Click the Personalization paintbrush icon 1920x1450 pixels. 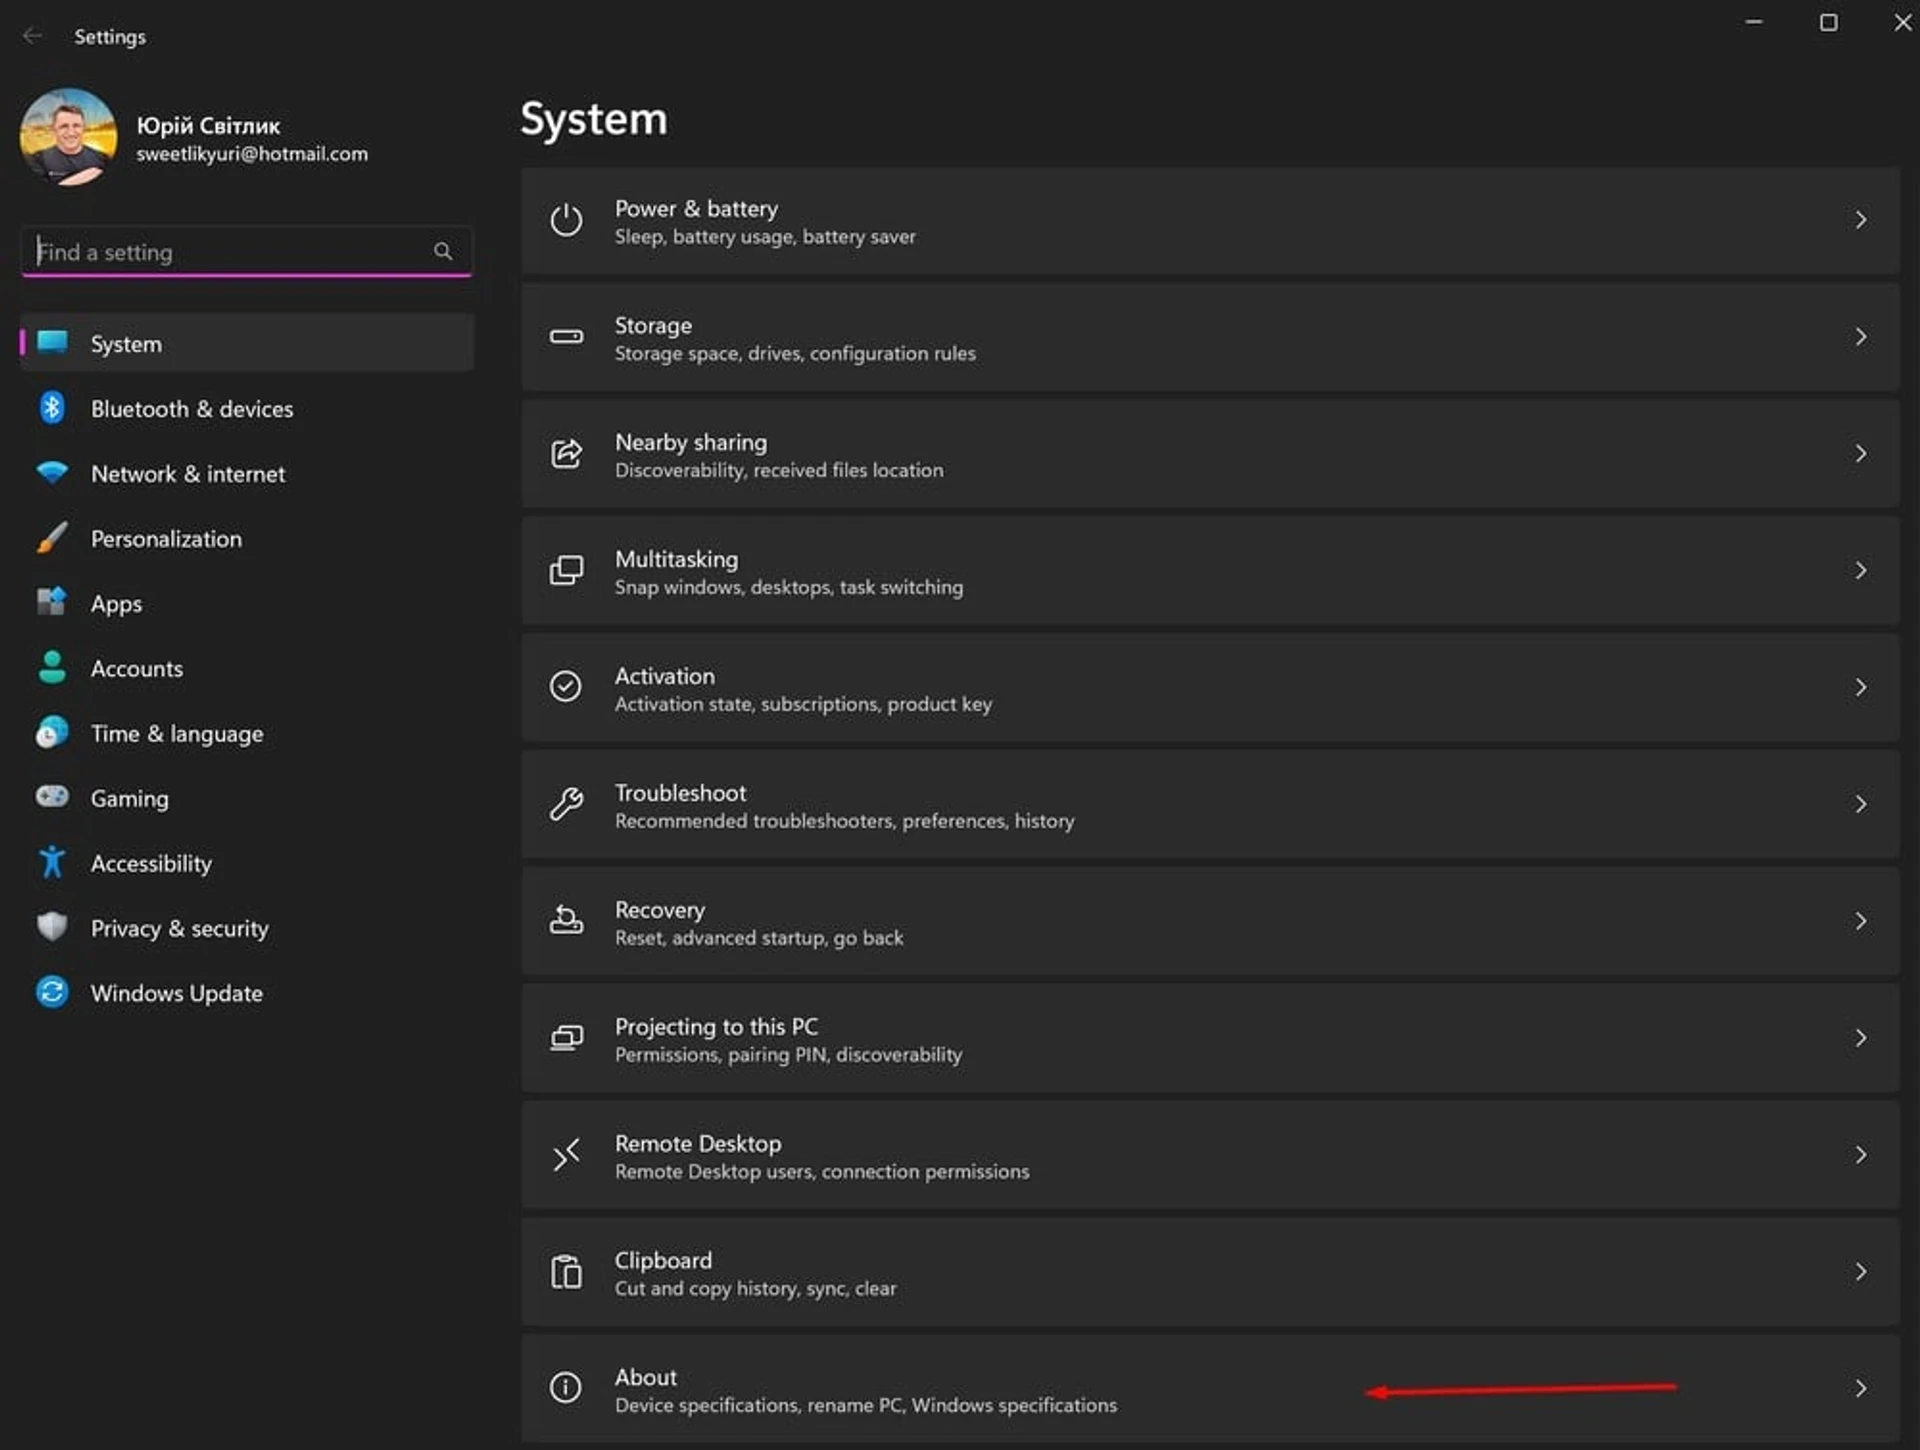click(52, 538)
